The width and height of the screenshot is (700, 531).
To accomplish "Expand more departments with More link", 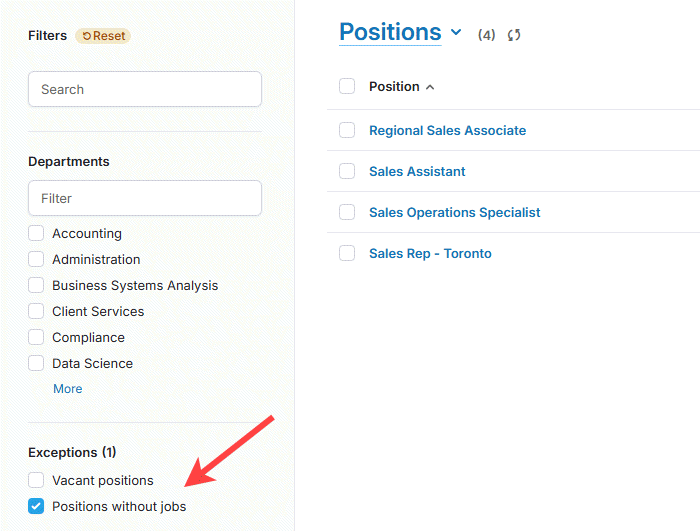I will click(x=67, y=389).
